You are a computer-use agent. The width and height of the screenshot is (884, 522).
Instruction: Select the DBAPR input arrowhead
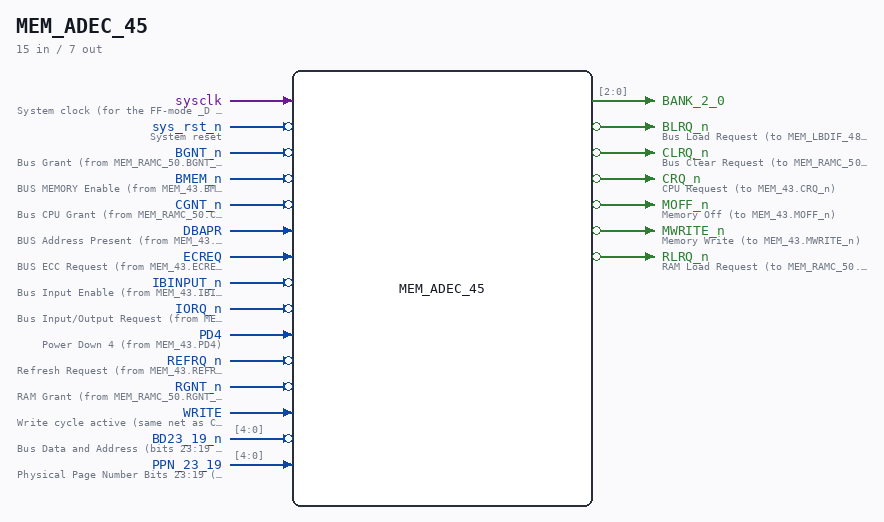click(x=288, y=231)
